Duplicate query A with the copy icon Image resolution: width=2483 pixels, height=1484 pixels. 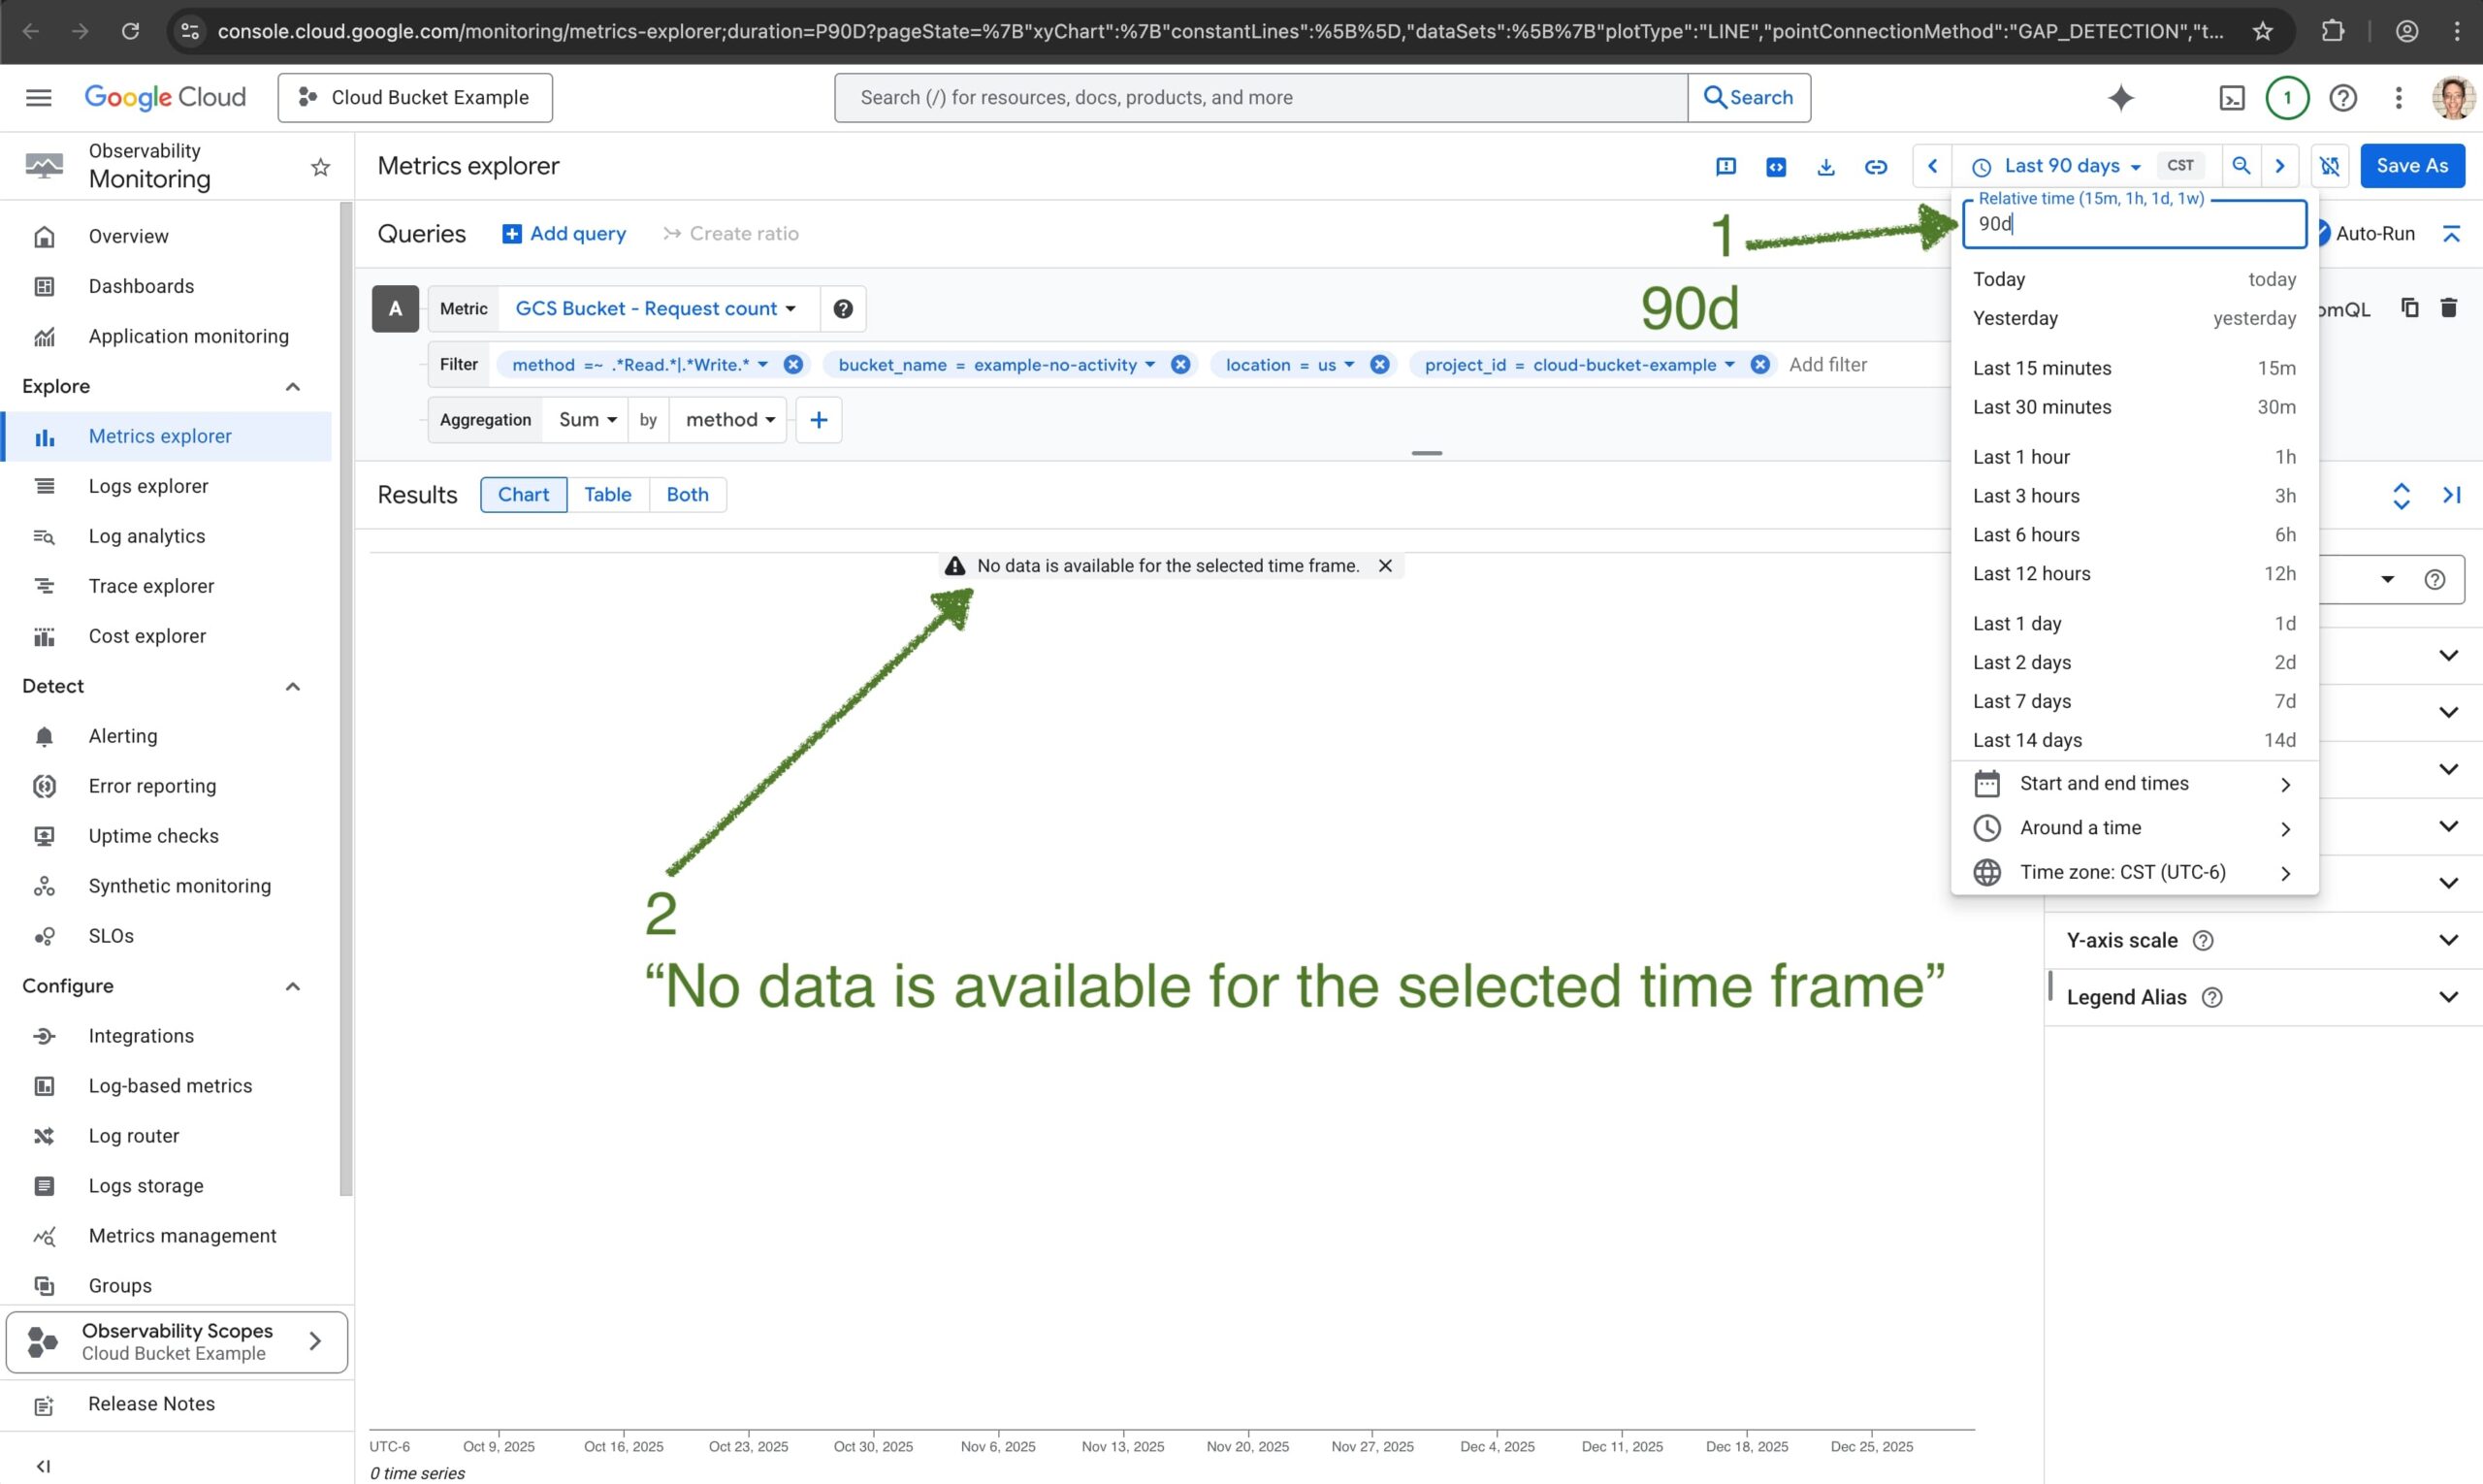click(2409, 308)
